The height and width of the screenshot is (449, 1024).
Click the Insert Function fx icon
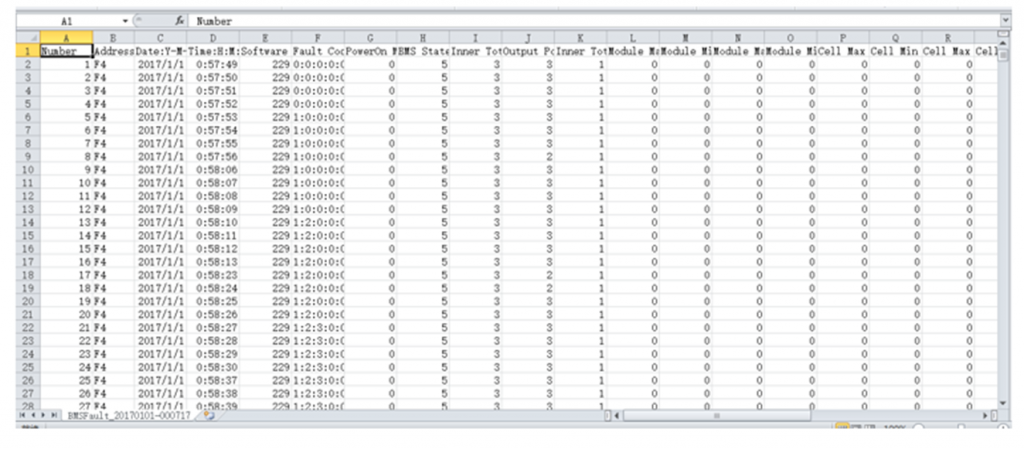(180, 22)
